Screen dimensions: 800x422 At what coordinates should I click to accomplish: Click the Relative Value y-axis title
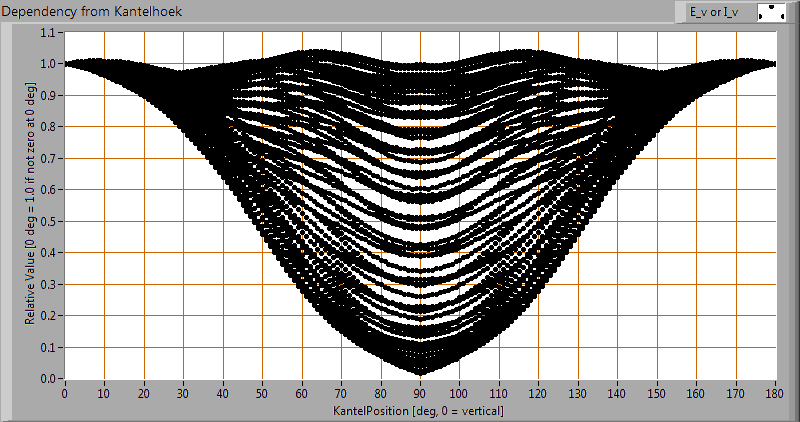(x=31, y=205)
